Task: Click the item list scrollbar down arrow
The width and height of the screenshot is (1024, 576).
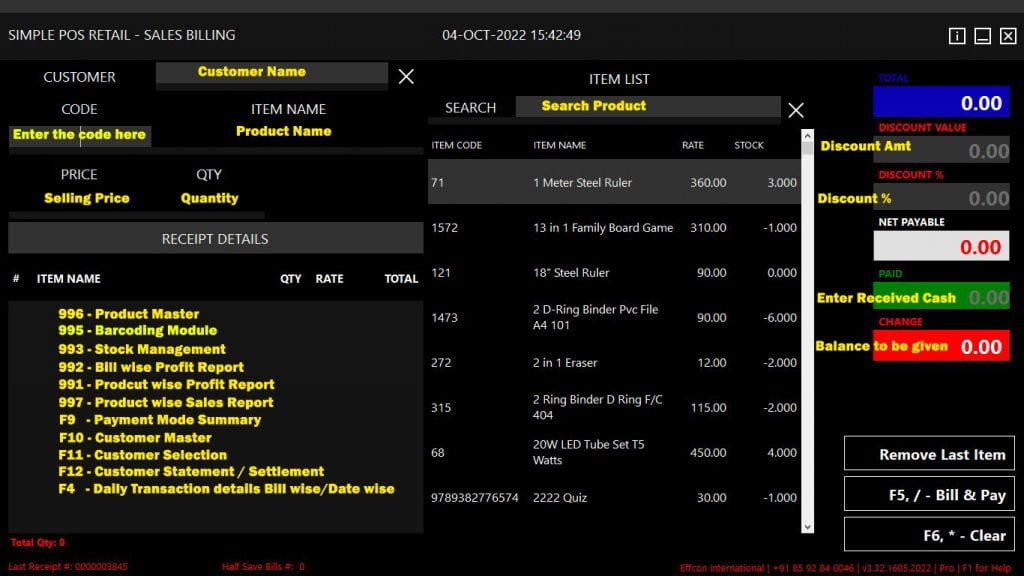Action: point(808,526)
